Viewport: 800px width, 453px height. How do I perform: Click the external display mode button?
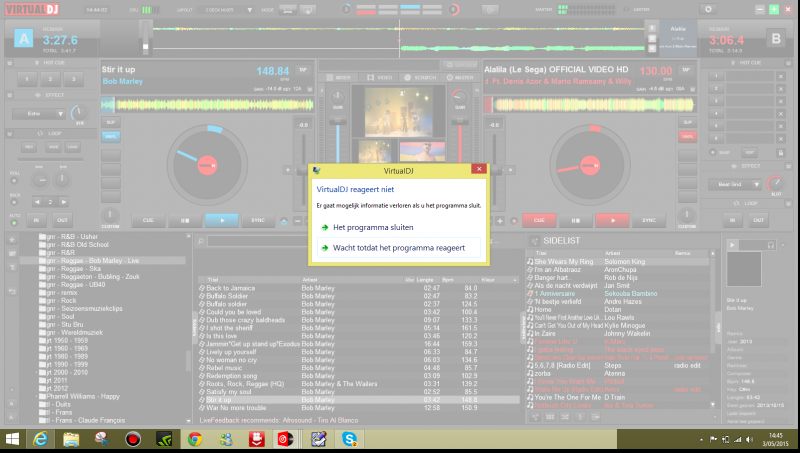click(308, 10)
